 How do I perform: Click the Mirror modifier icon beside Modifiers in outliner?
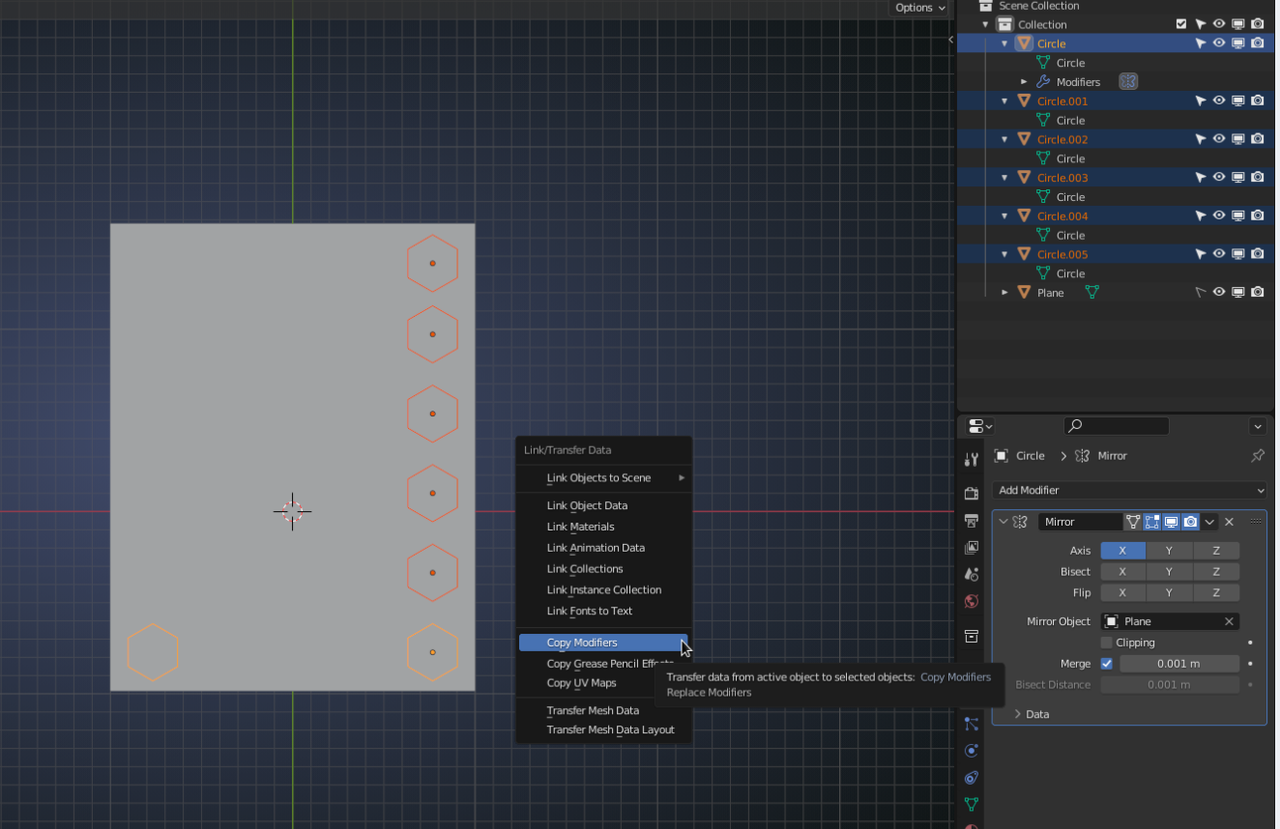click(x=1128, y=82)
